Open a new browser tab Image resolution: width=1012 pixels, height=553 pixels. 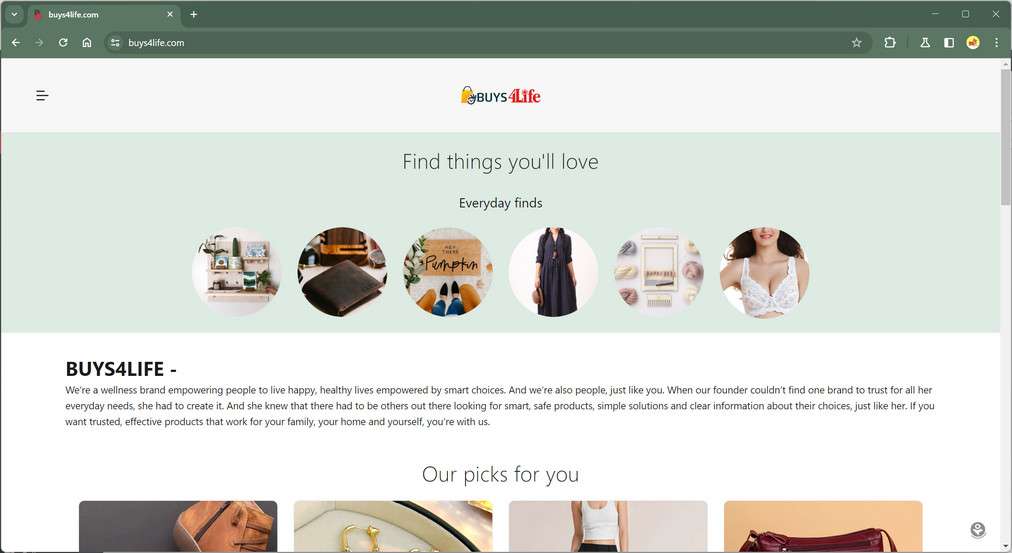tap(194, 14)
